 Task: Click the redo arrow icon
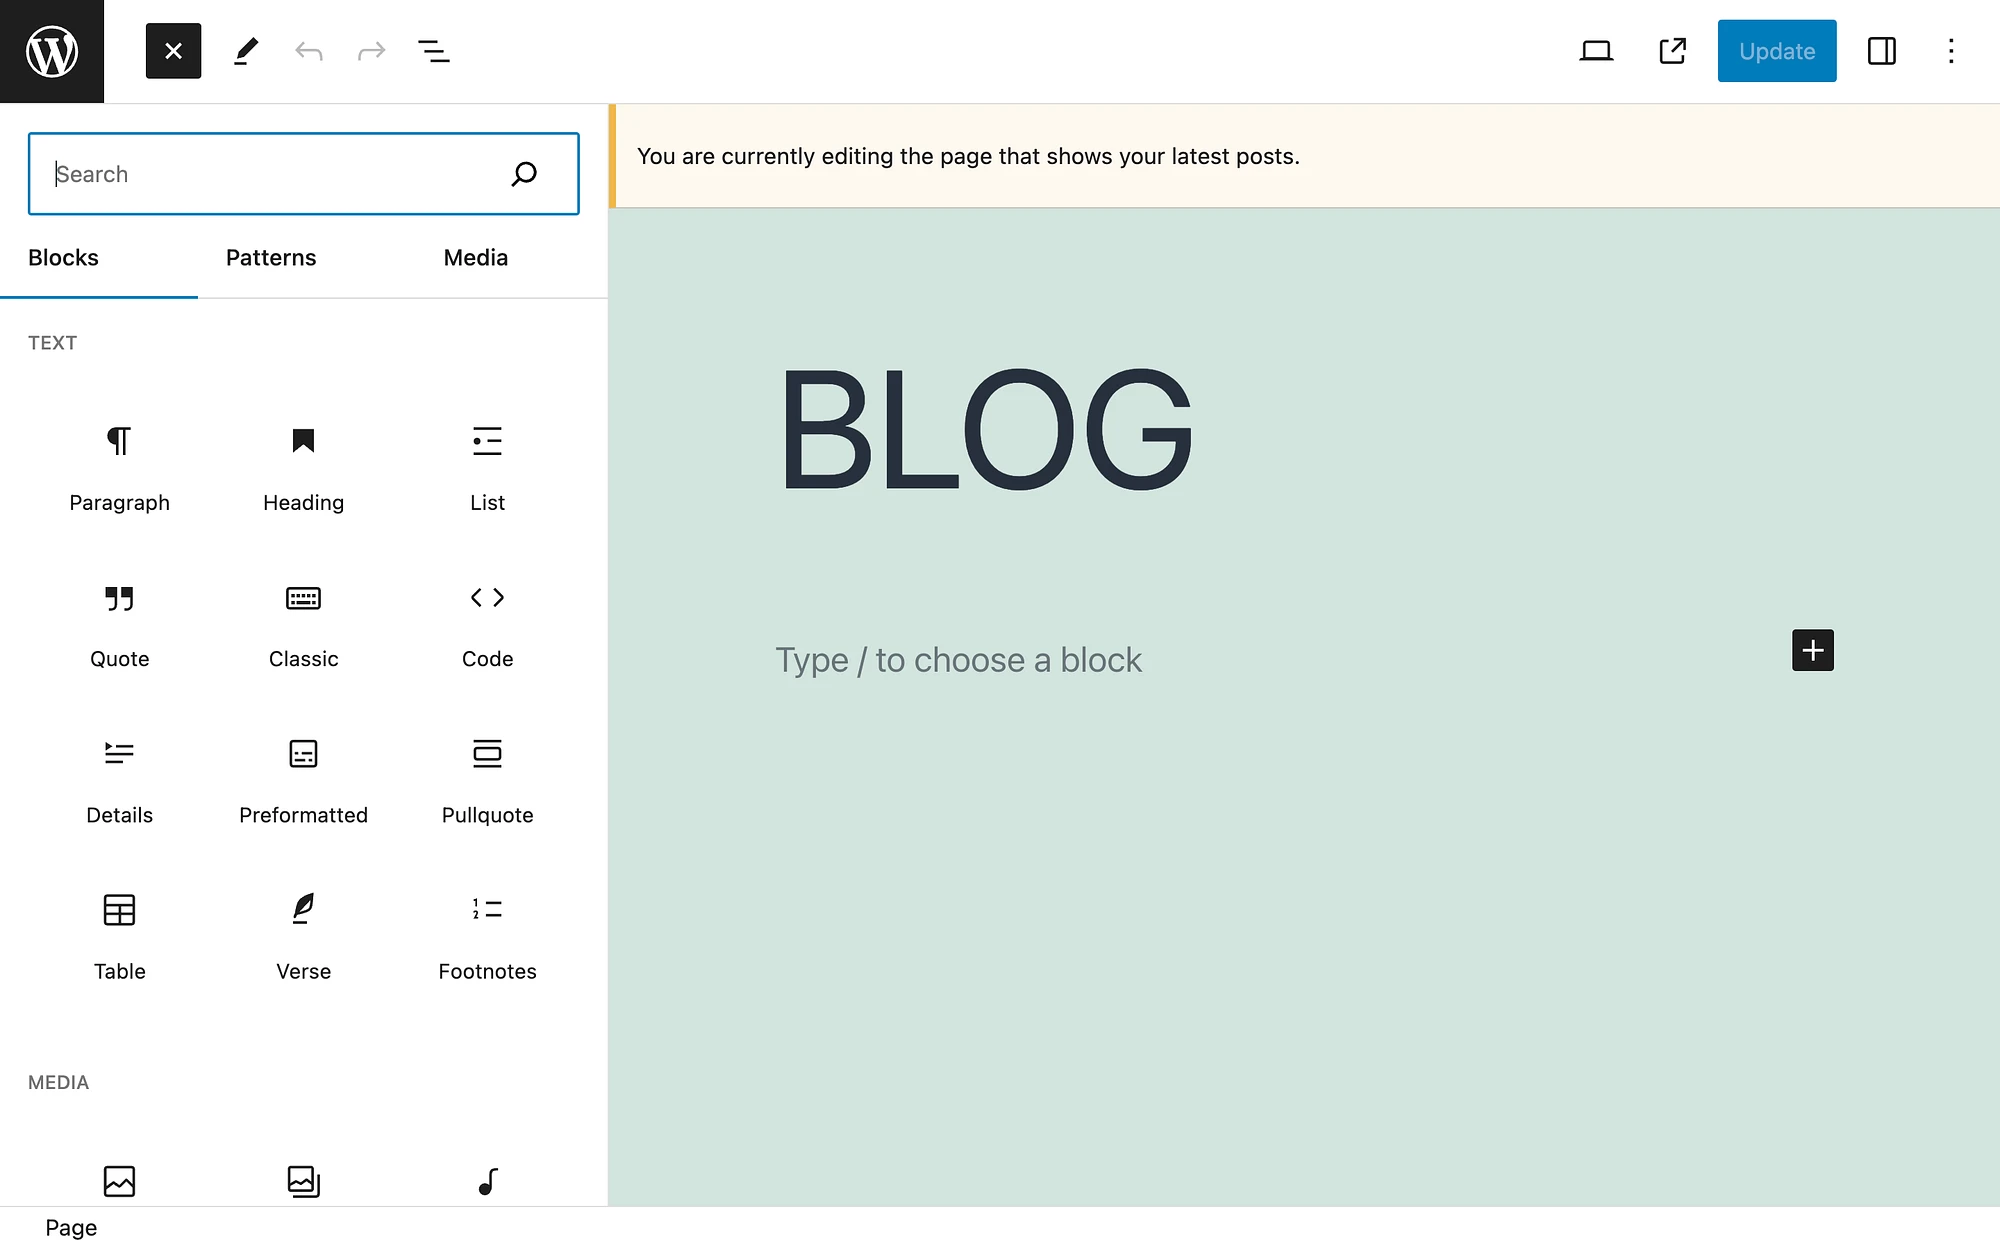click(370, 50)
